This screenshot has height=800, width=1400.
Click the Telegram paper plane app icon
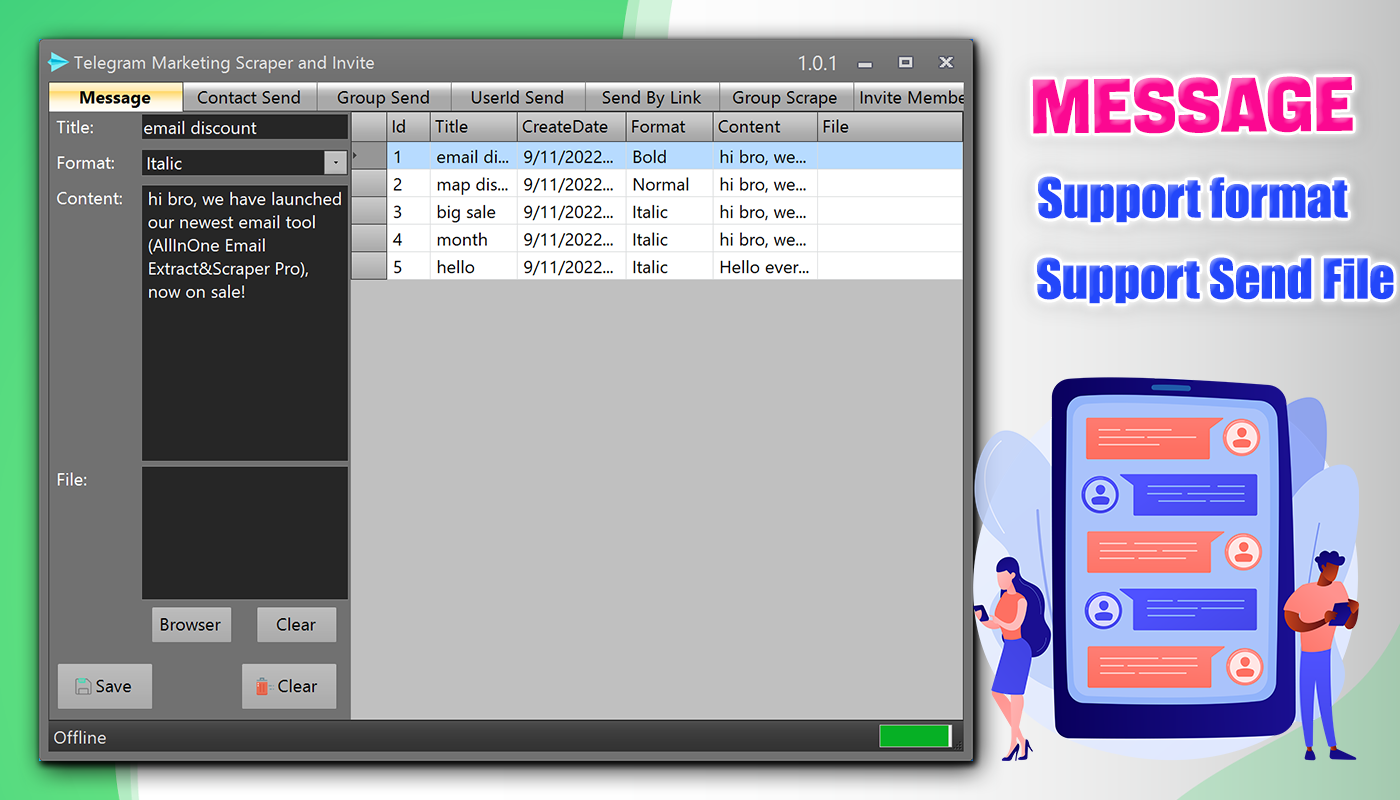[59, 62]
